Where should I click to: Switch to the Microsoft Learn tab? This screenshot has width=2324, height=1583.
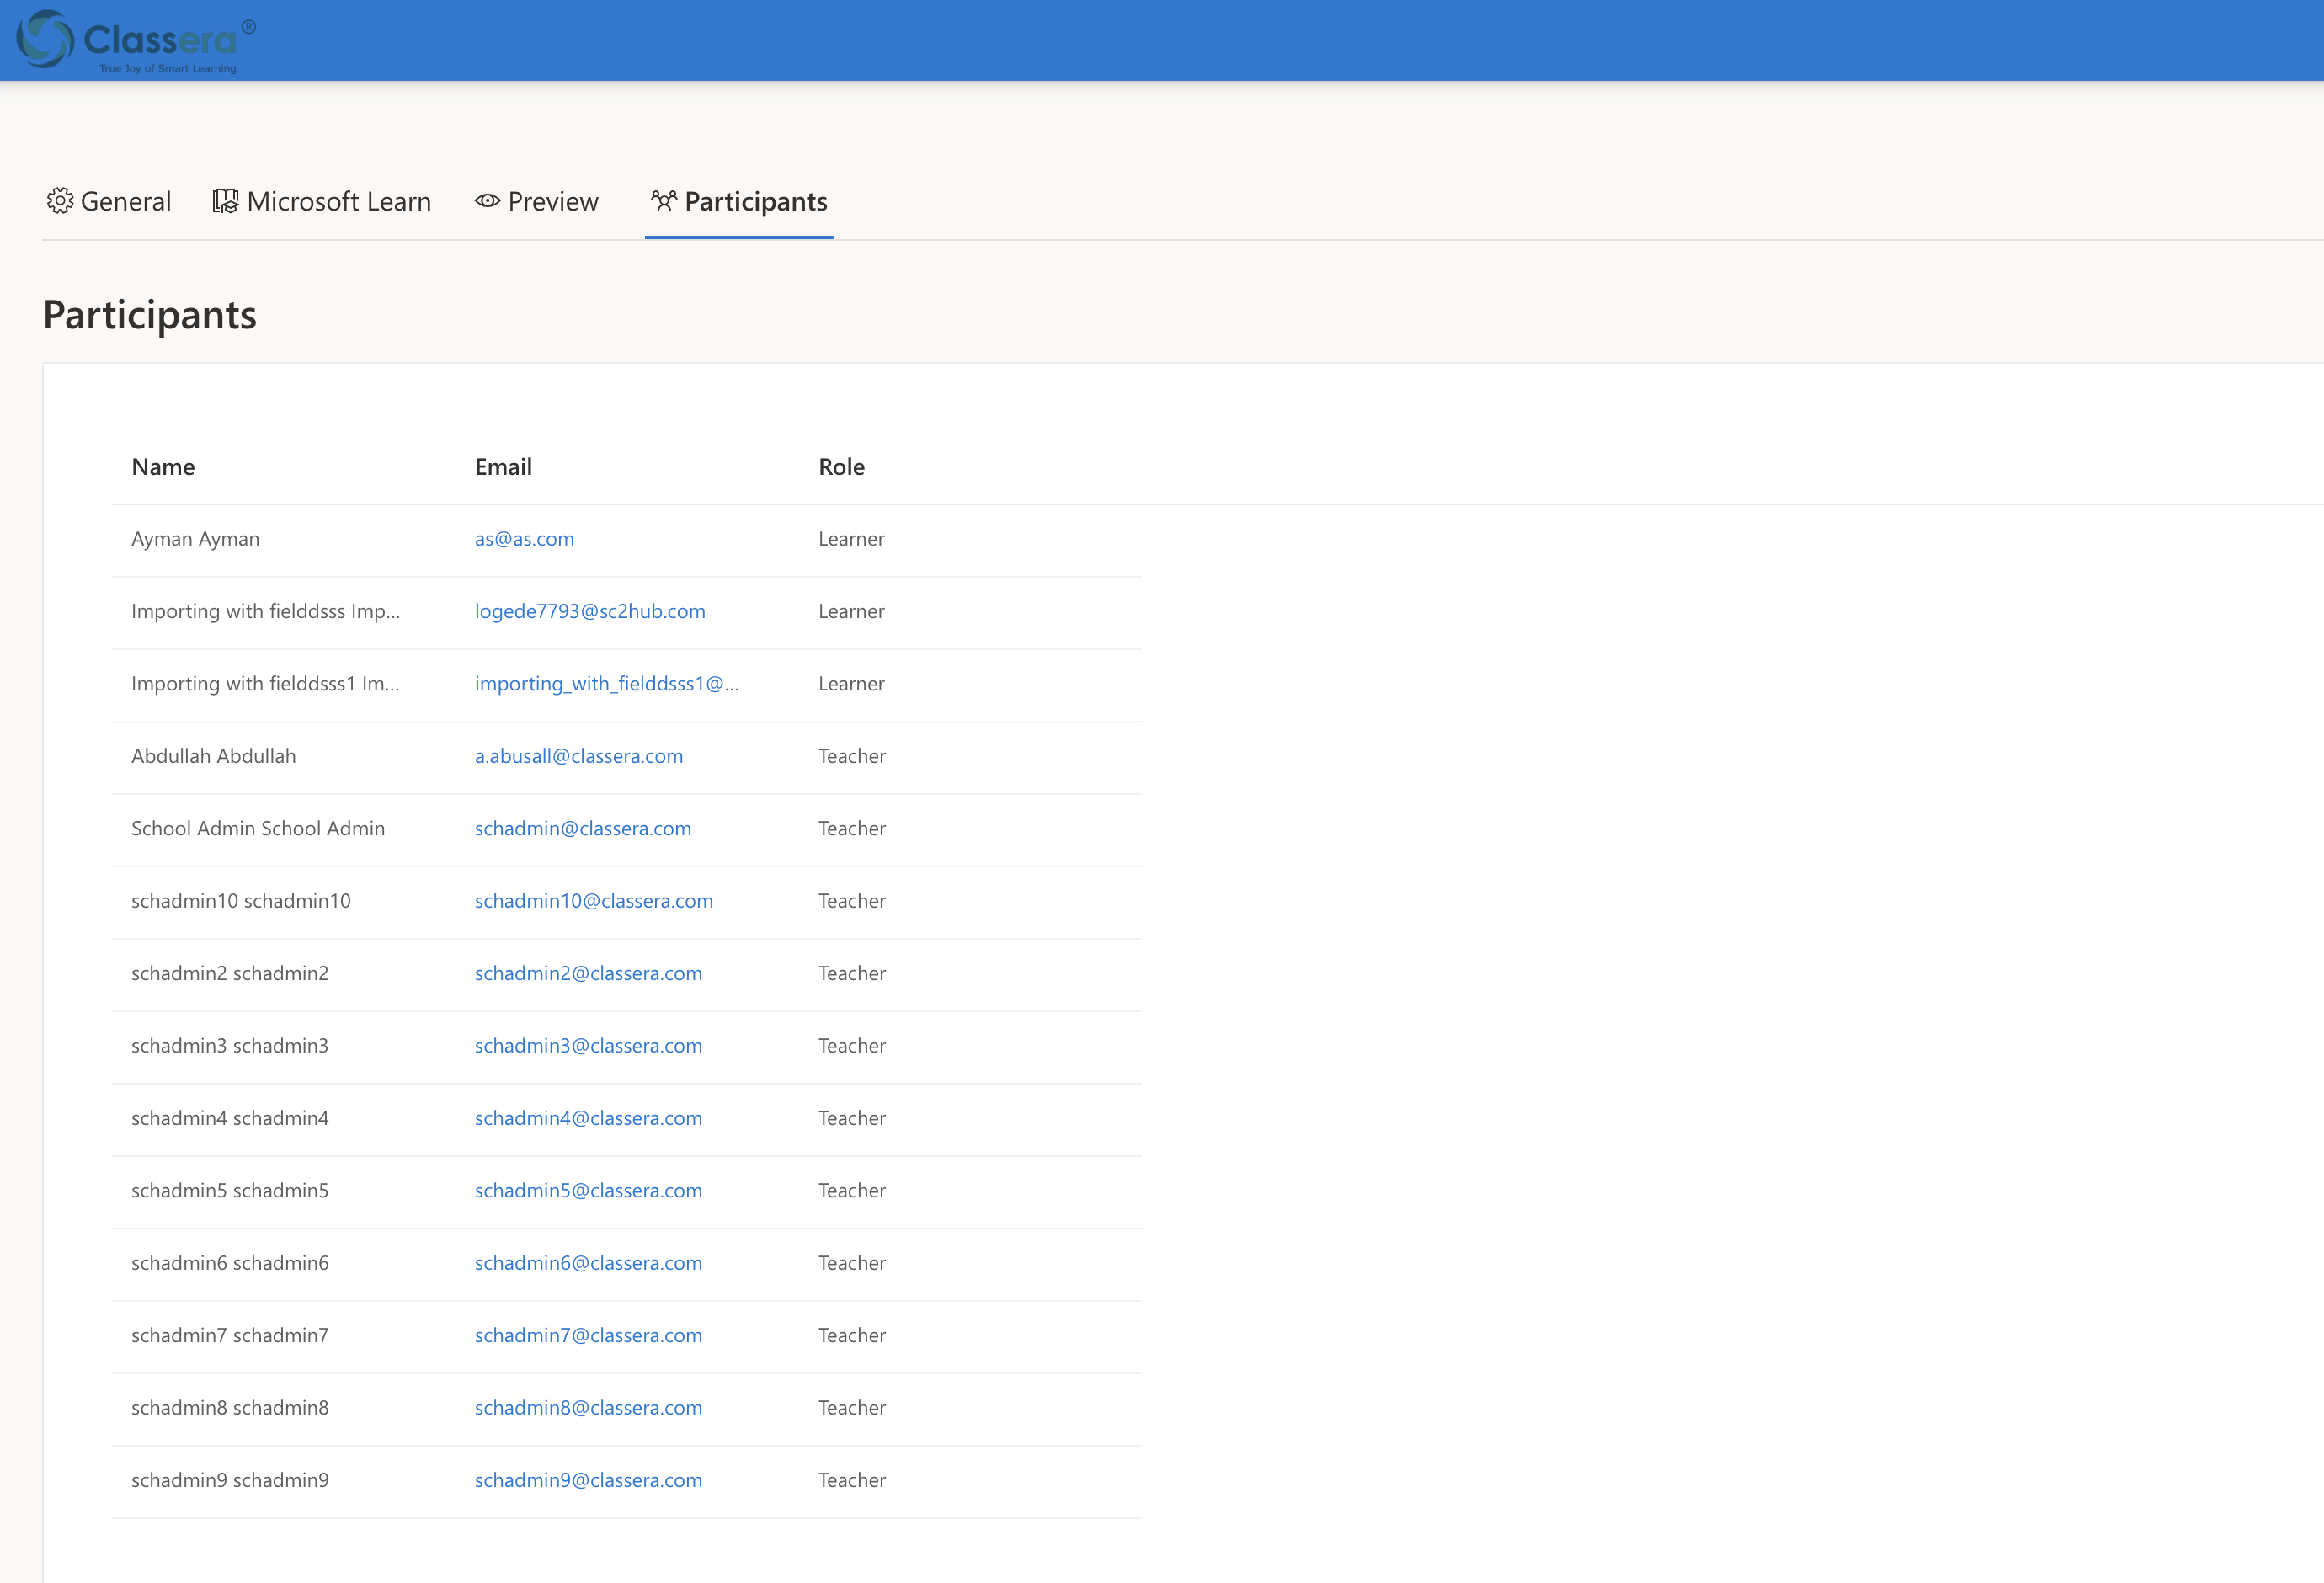322,201
